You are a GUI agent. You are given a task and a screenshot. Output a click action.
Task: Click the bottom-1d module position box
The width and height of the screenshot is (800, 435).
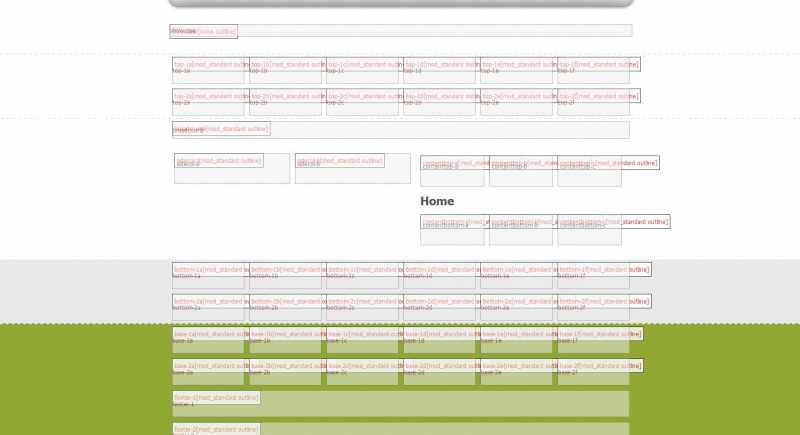[439, 276]
